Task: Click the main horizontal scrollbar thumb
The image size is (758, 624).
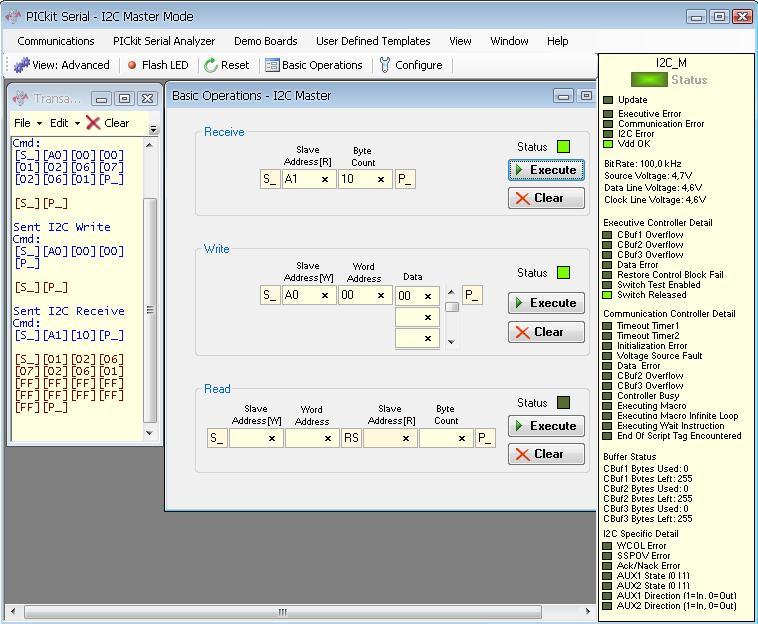Action: [283, 612]
